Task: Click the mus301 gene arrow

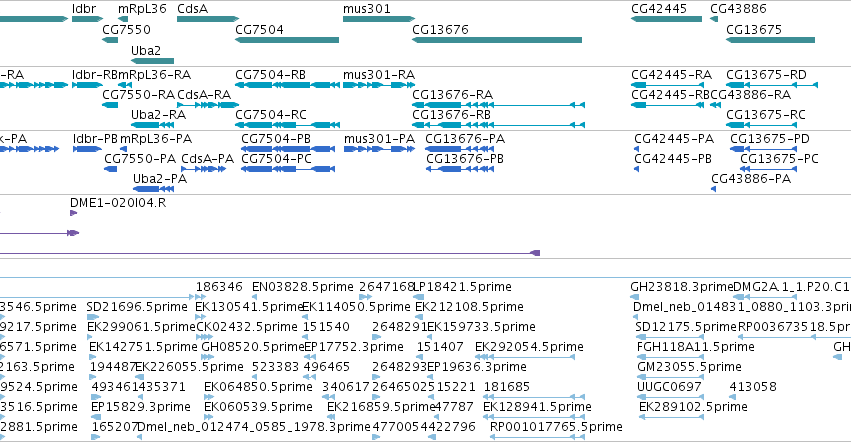Action: tap(379, 19)
